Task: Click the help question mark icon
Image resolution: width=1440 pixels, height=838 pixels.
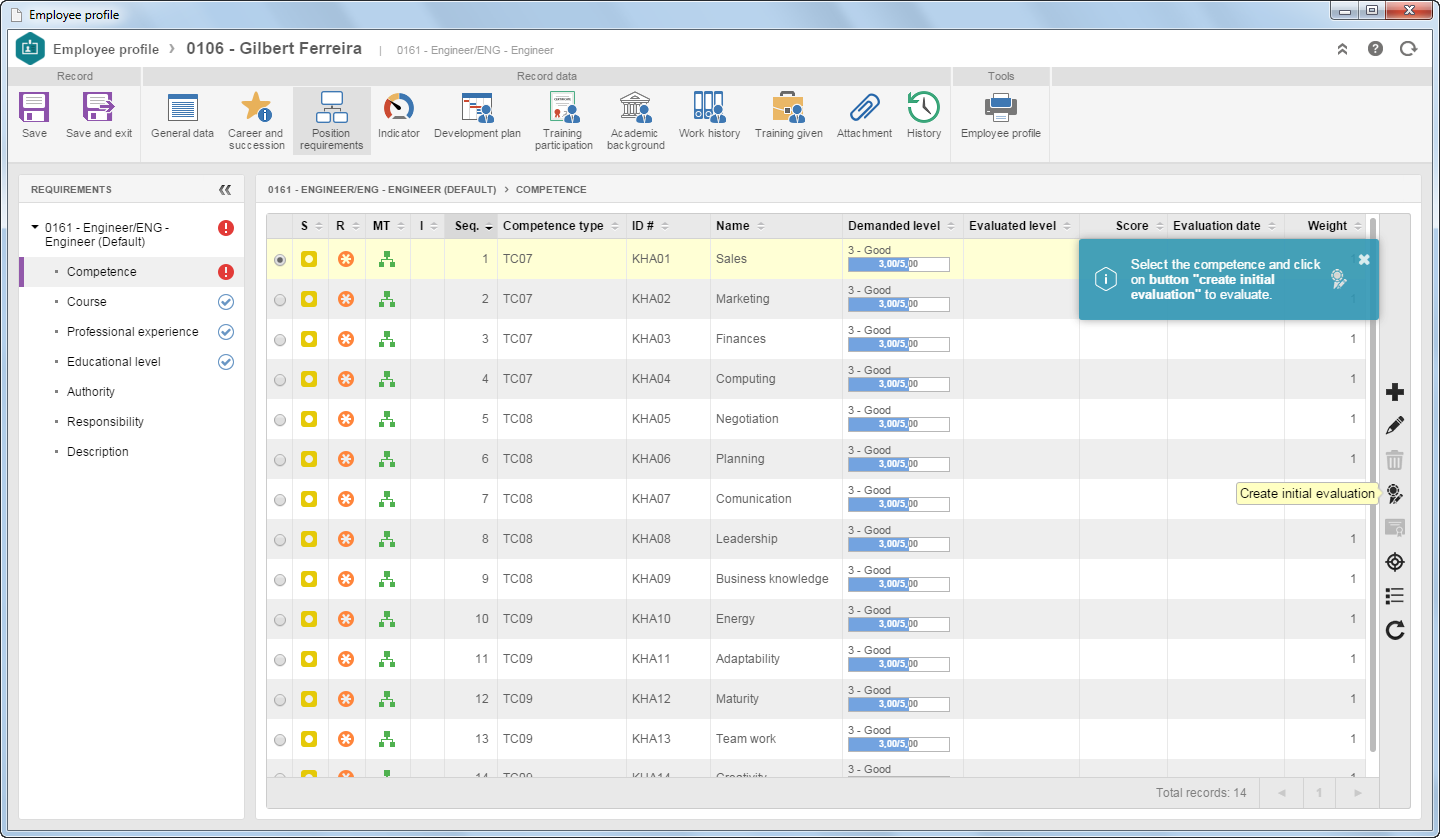Action: [1375, 48]
